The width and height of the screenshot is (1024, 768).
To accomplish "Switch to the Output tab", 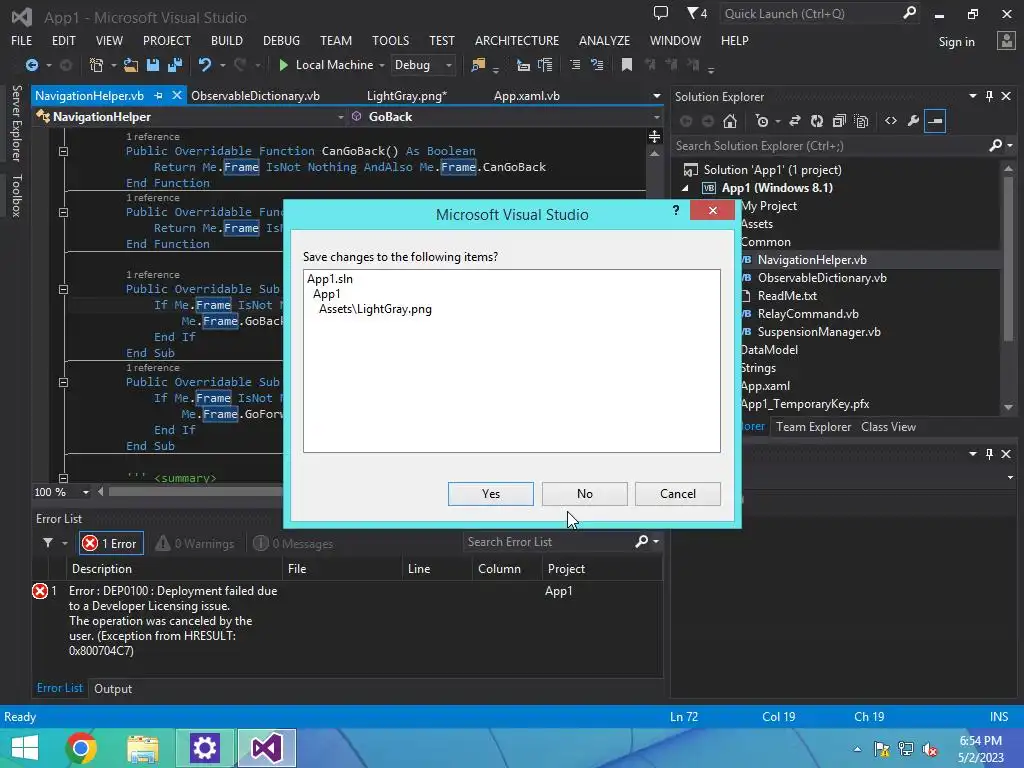I will coord(113,688).
